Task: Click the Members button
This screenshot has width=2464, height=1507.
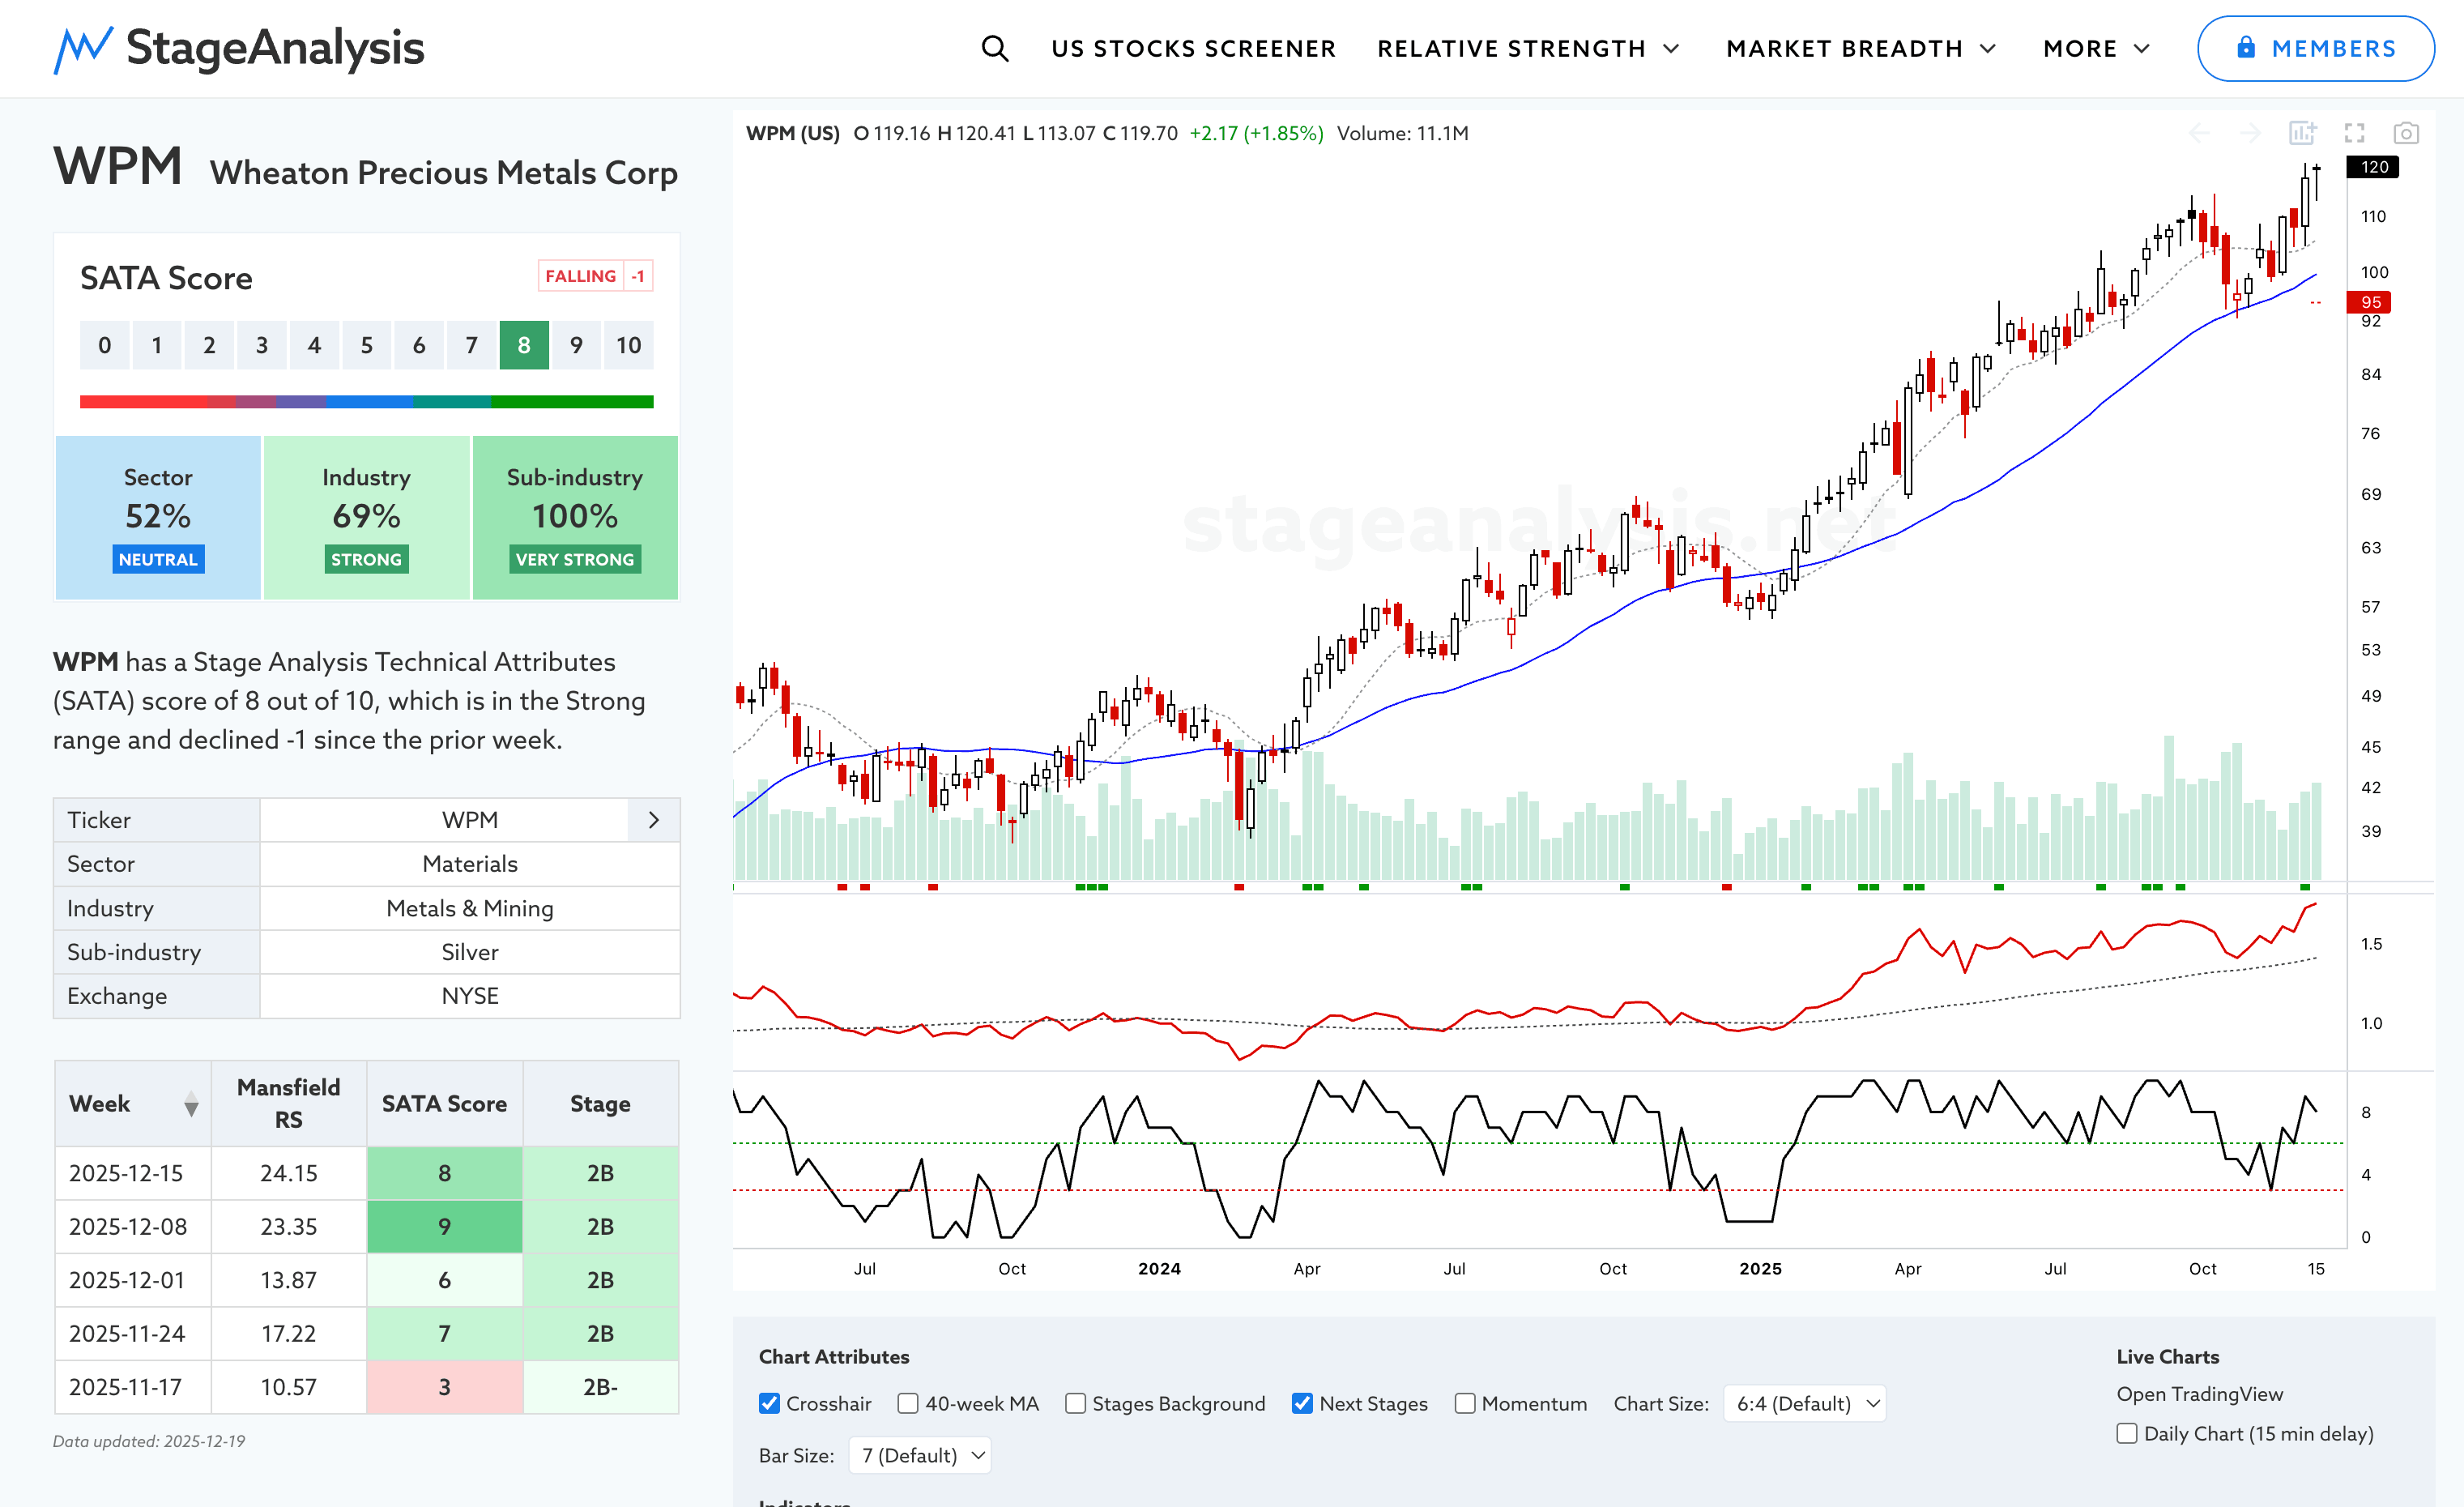Action: 2315,48
